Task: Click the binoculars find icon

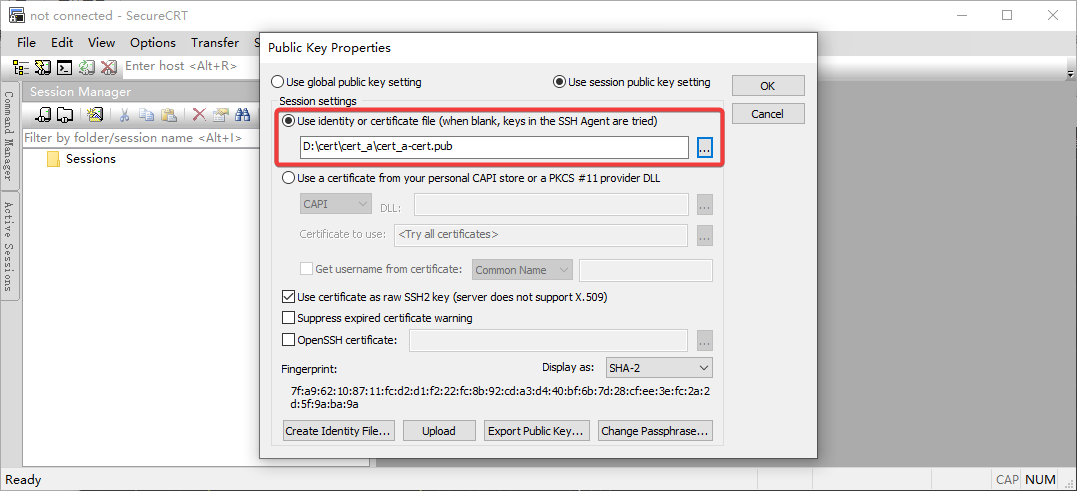Action: click(242, 115)
